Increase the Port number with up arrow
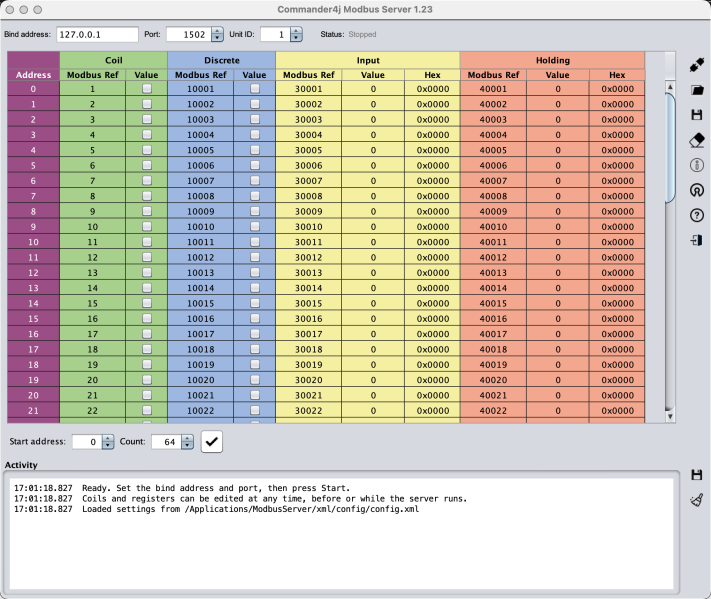711x599 pixels. (218, 31)
